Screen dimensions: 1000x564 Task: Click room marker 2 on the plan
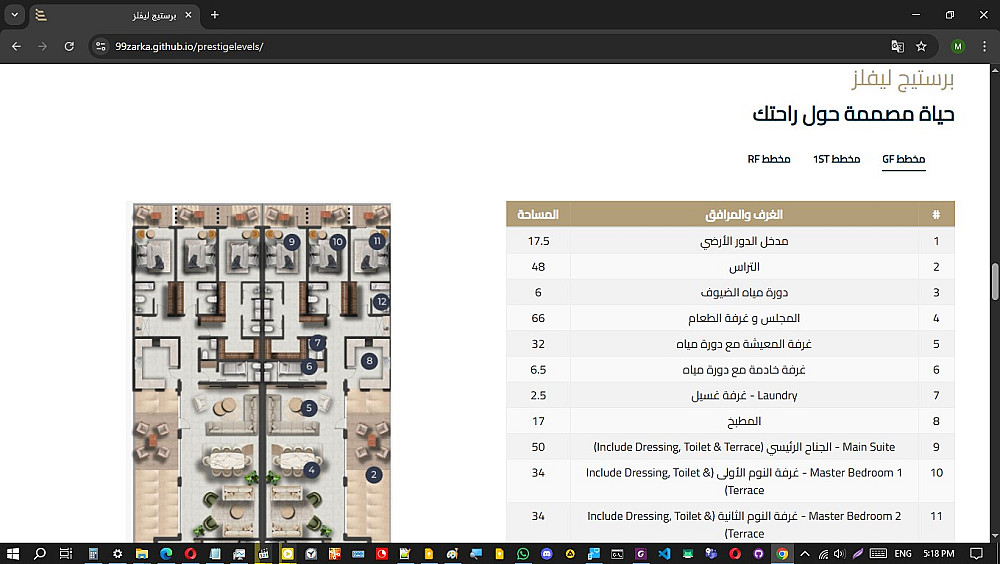(374, 475)
